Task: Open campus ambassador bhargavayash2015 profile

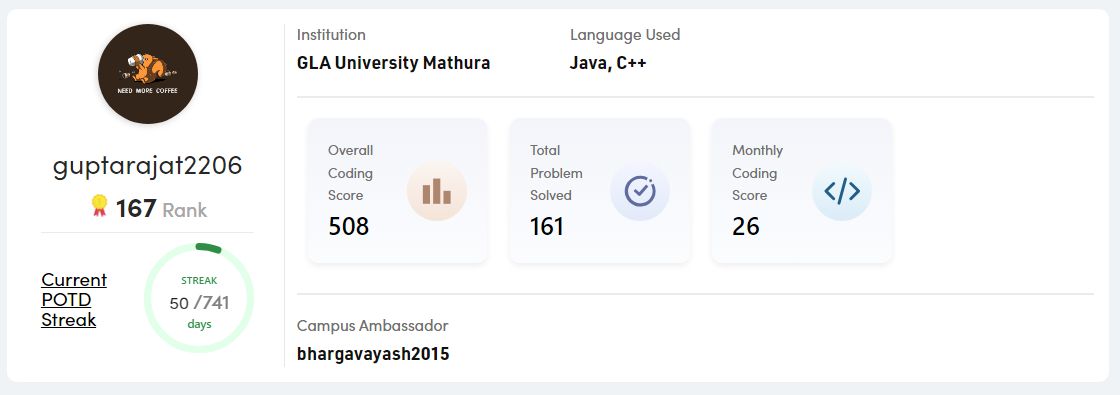Action: 373,354
